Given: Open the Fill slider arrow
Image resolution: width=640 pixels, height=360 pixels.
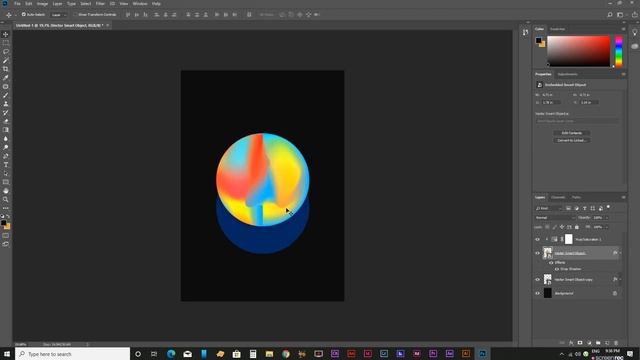Looking at the screenshot, I should click(x=607, y=227).
